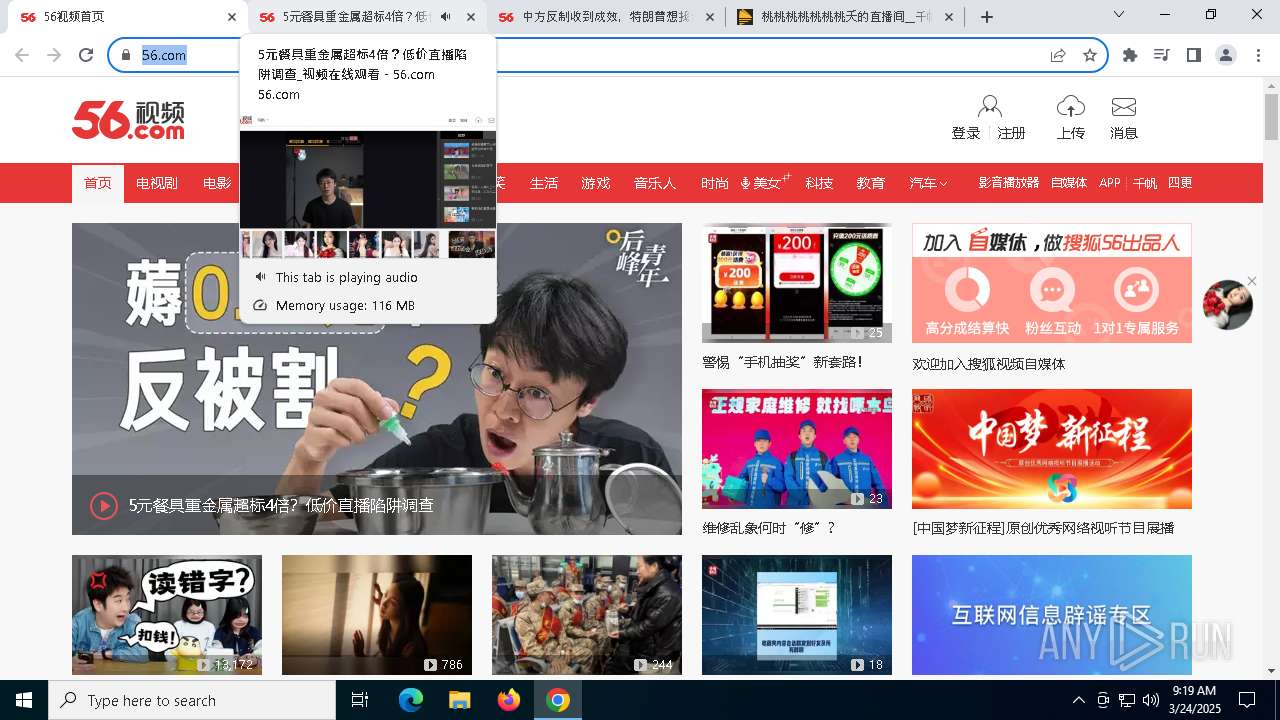This screenshot has width=1280, height=720.
Task: Launch Firefox from the taskbar
Action: 509,700
